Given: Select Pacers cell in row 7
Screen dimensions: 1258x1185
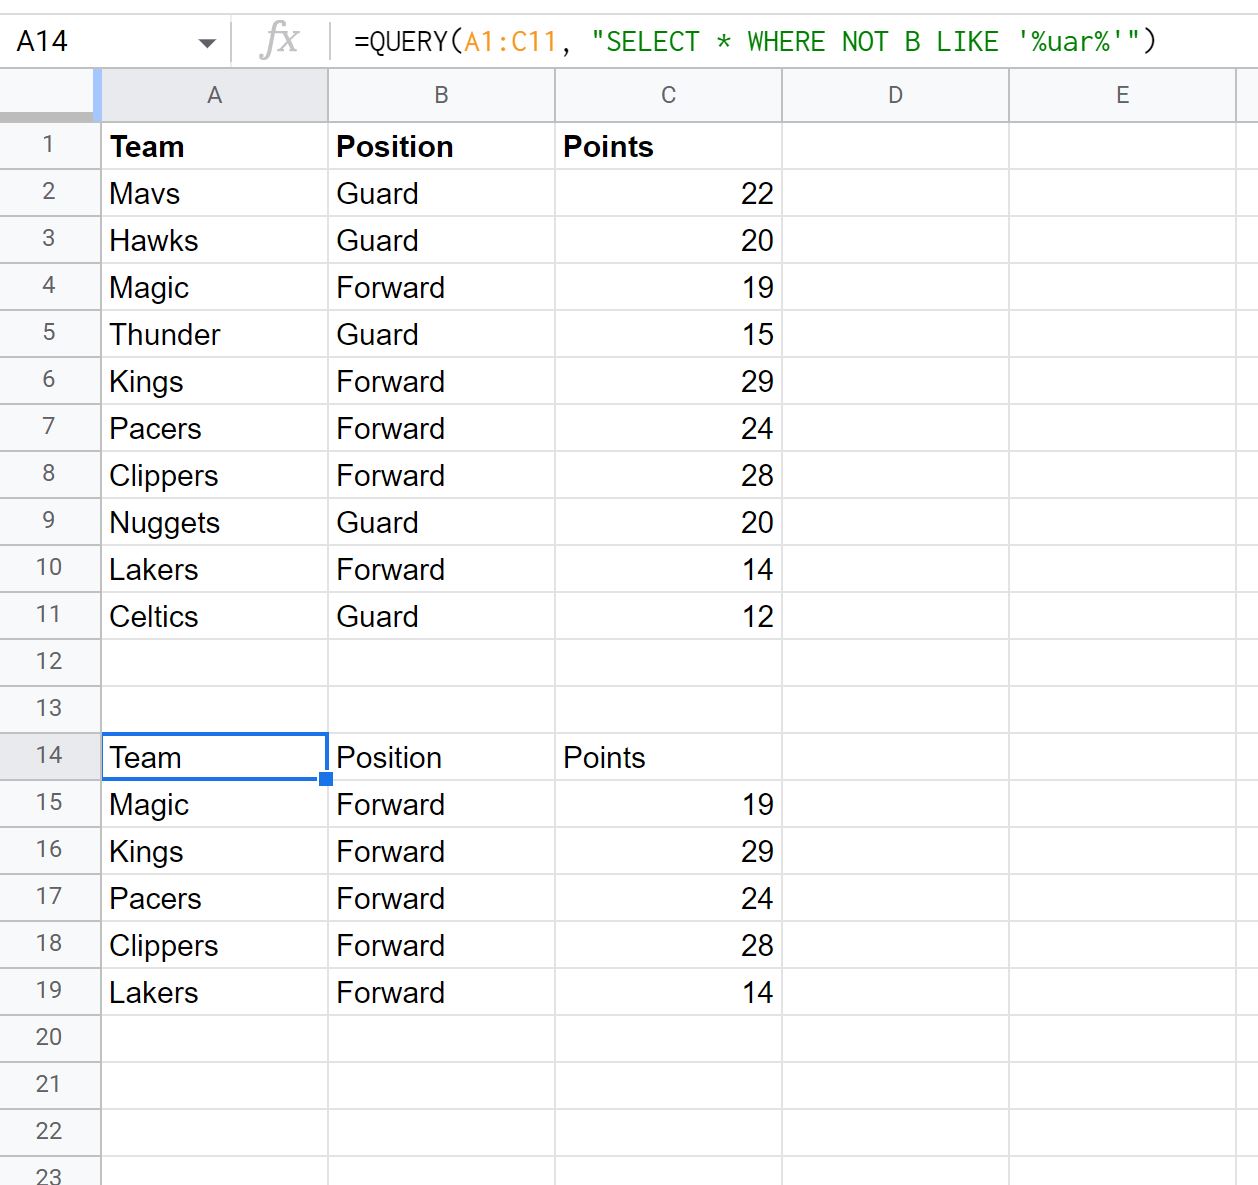Looking at the screenshot, I should pyautogui.click(x=215, y=428).
